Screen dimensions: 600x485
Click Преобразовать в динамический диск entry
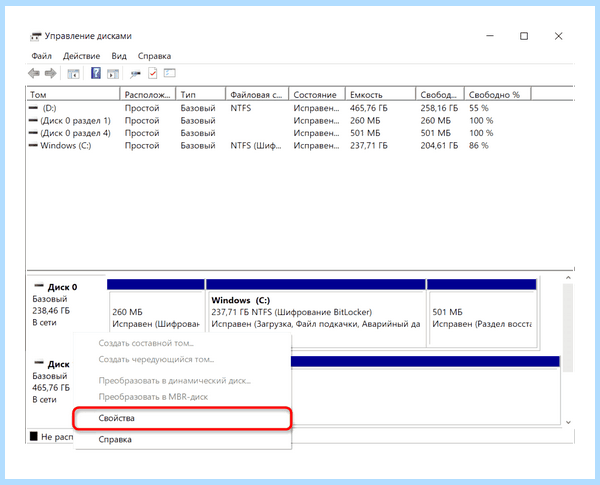tap(182, 380)
